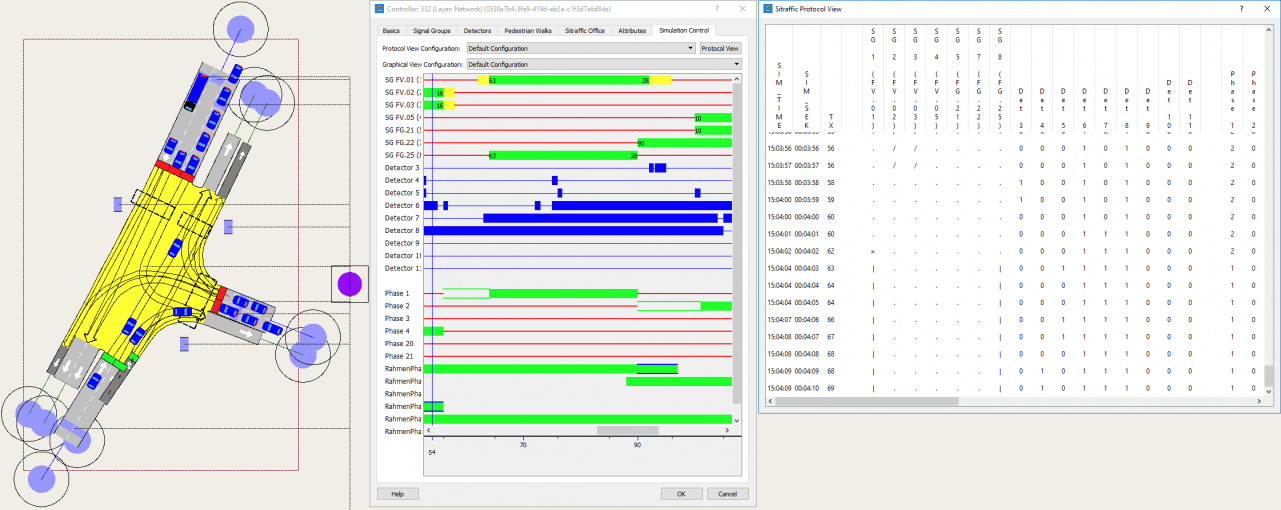Select the SG FV.02 row label
This screenshot has width=1281, height=510.
(x=403, y=92)
